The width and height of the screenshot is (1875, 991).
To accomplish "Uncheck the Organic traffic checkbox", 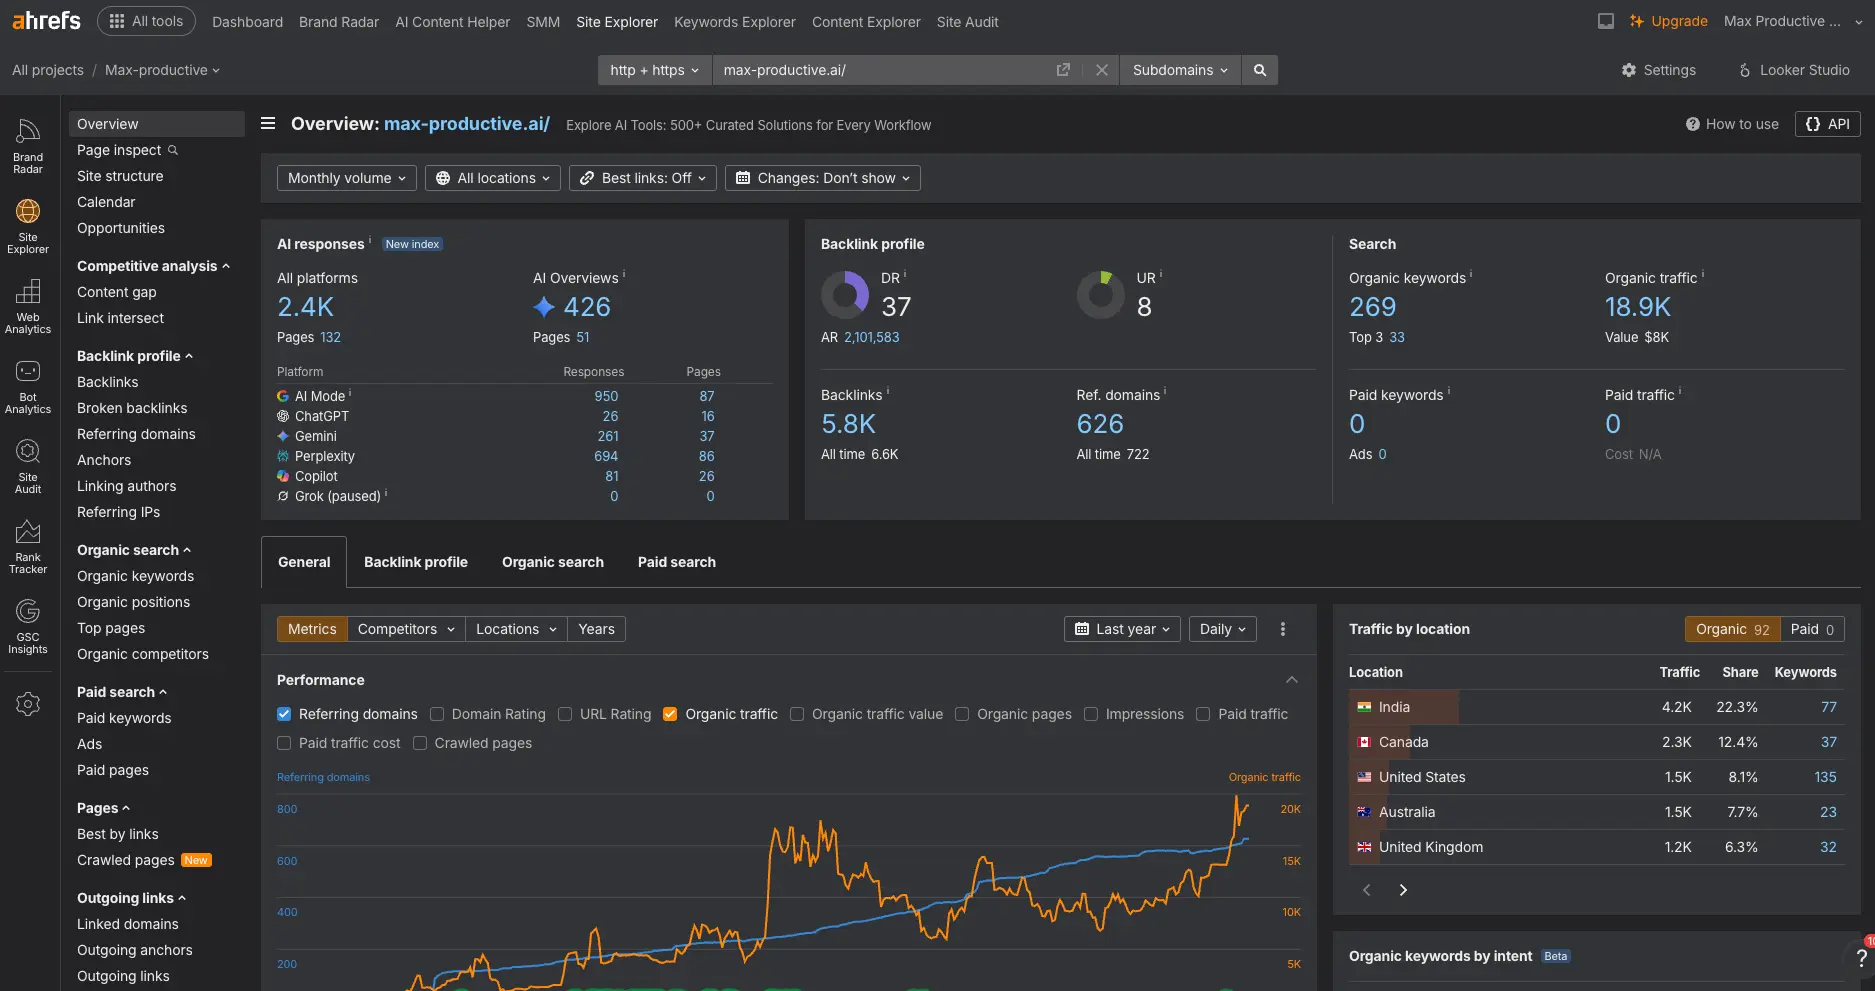I will point(670,714).
